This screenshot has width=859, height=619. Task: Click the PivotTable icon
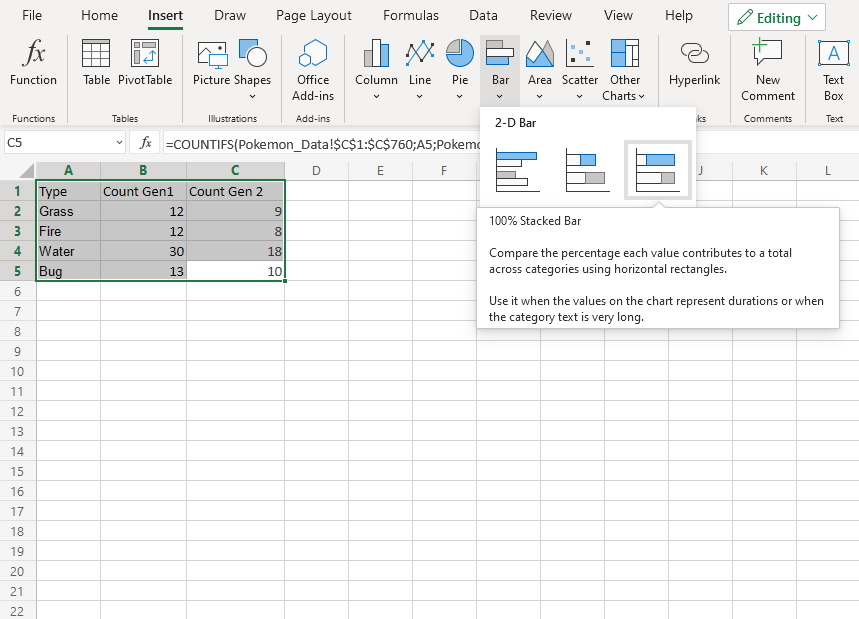(145, 65)
